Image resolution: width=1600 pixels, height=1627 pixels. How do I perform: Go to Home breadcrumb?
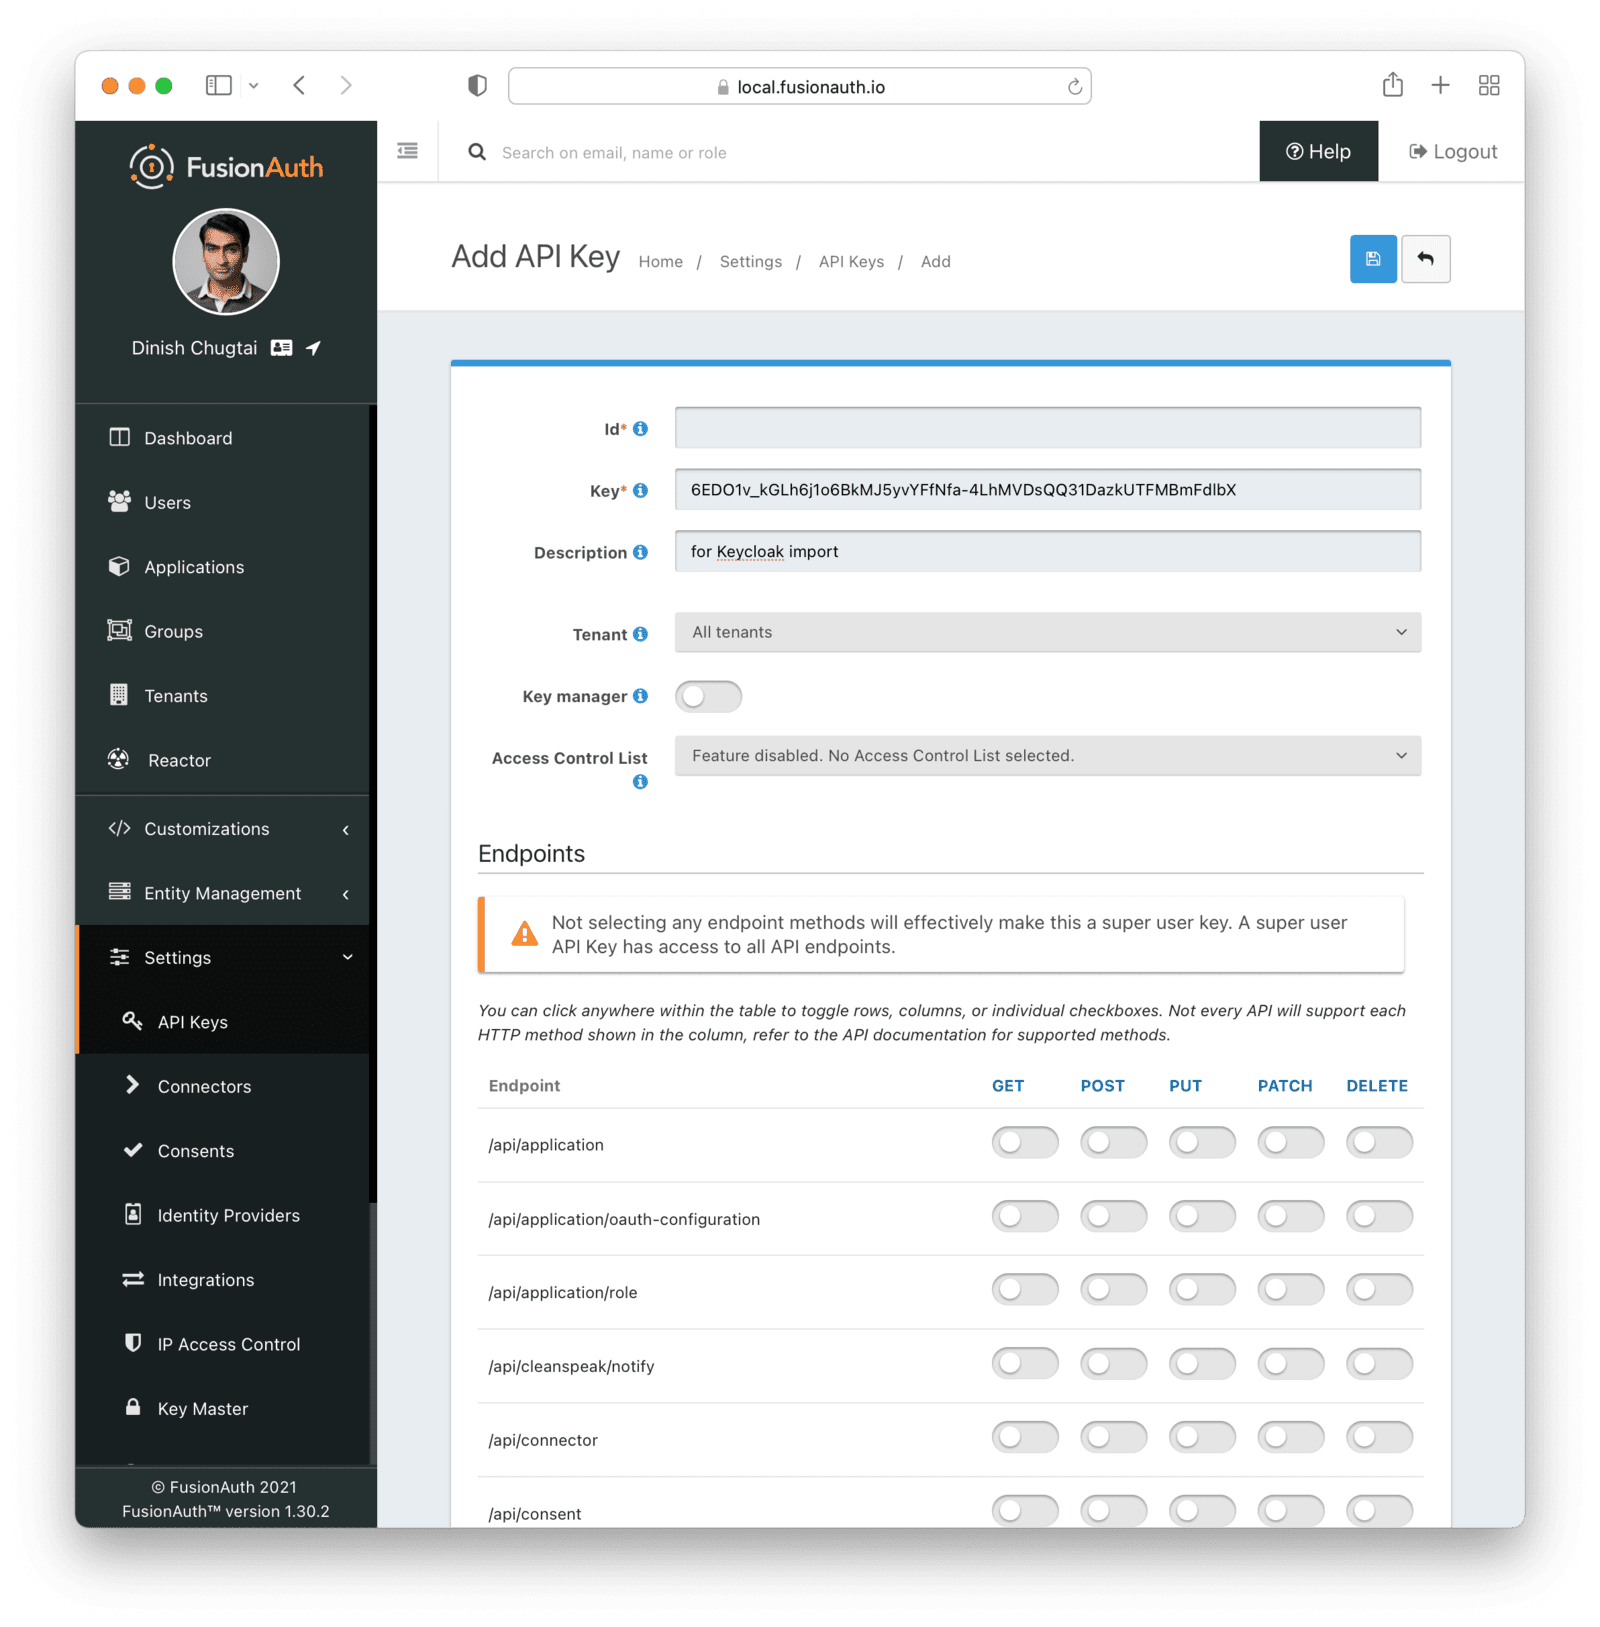[x=661, y=262]
